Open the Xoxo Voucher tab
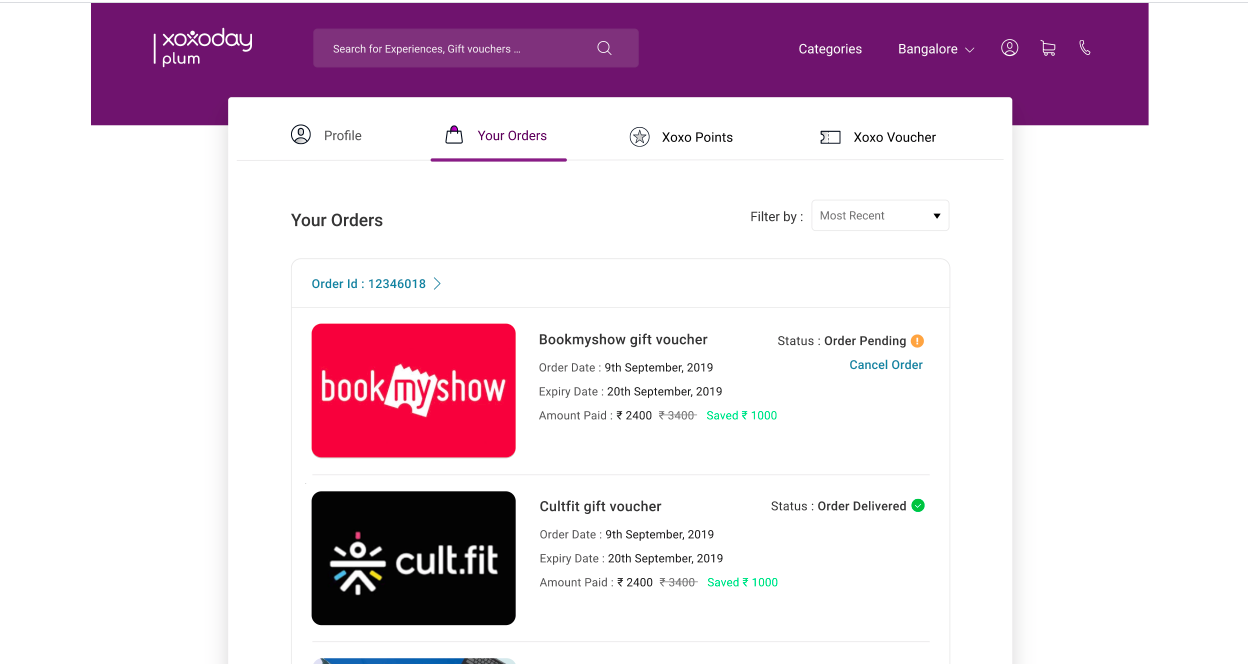1248x664 pixels. [x=878, y=137]
